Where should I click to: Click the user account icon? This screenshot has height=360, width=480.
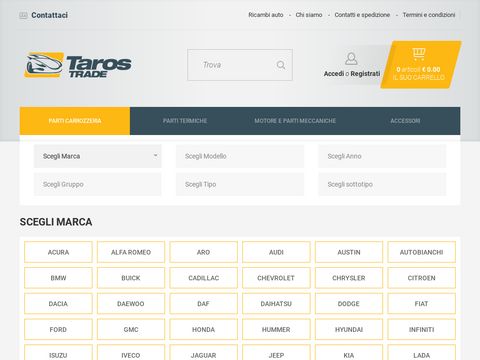(351, 59)
